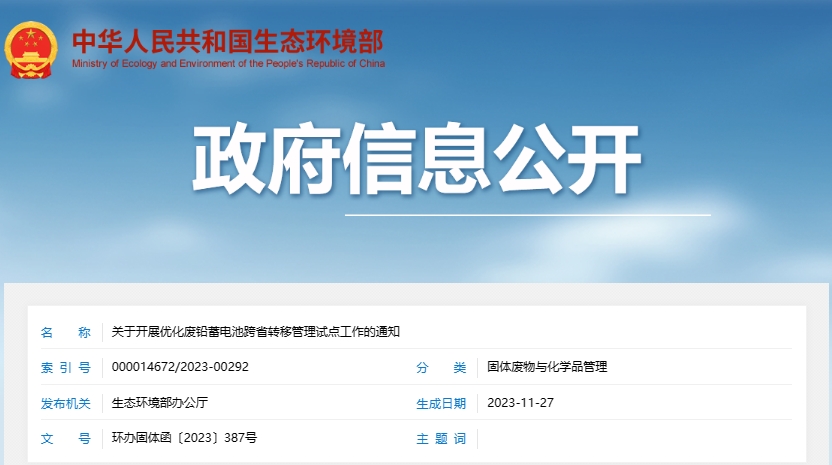Select the 文号 field label
This screenshot has height=465, width=832.
pos(65,438)
